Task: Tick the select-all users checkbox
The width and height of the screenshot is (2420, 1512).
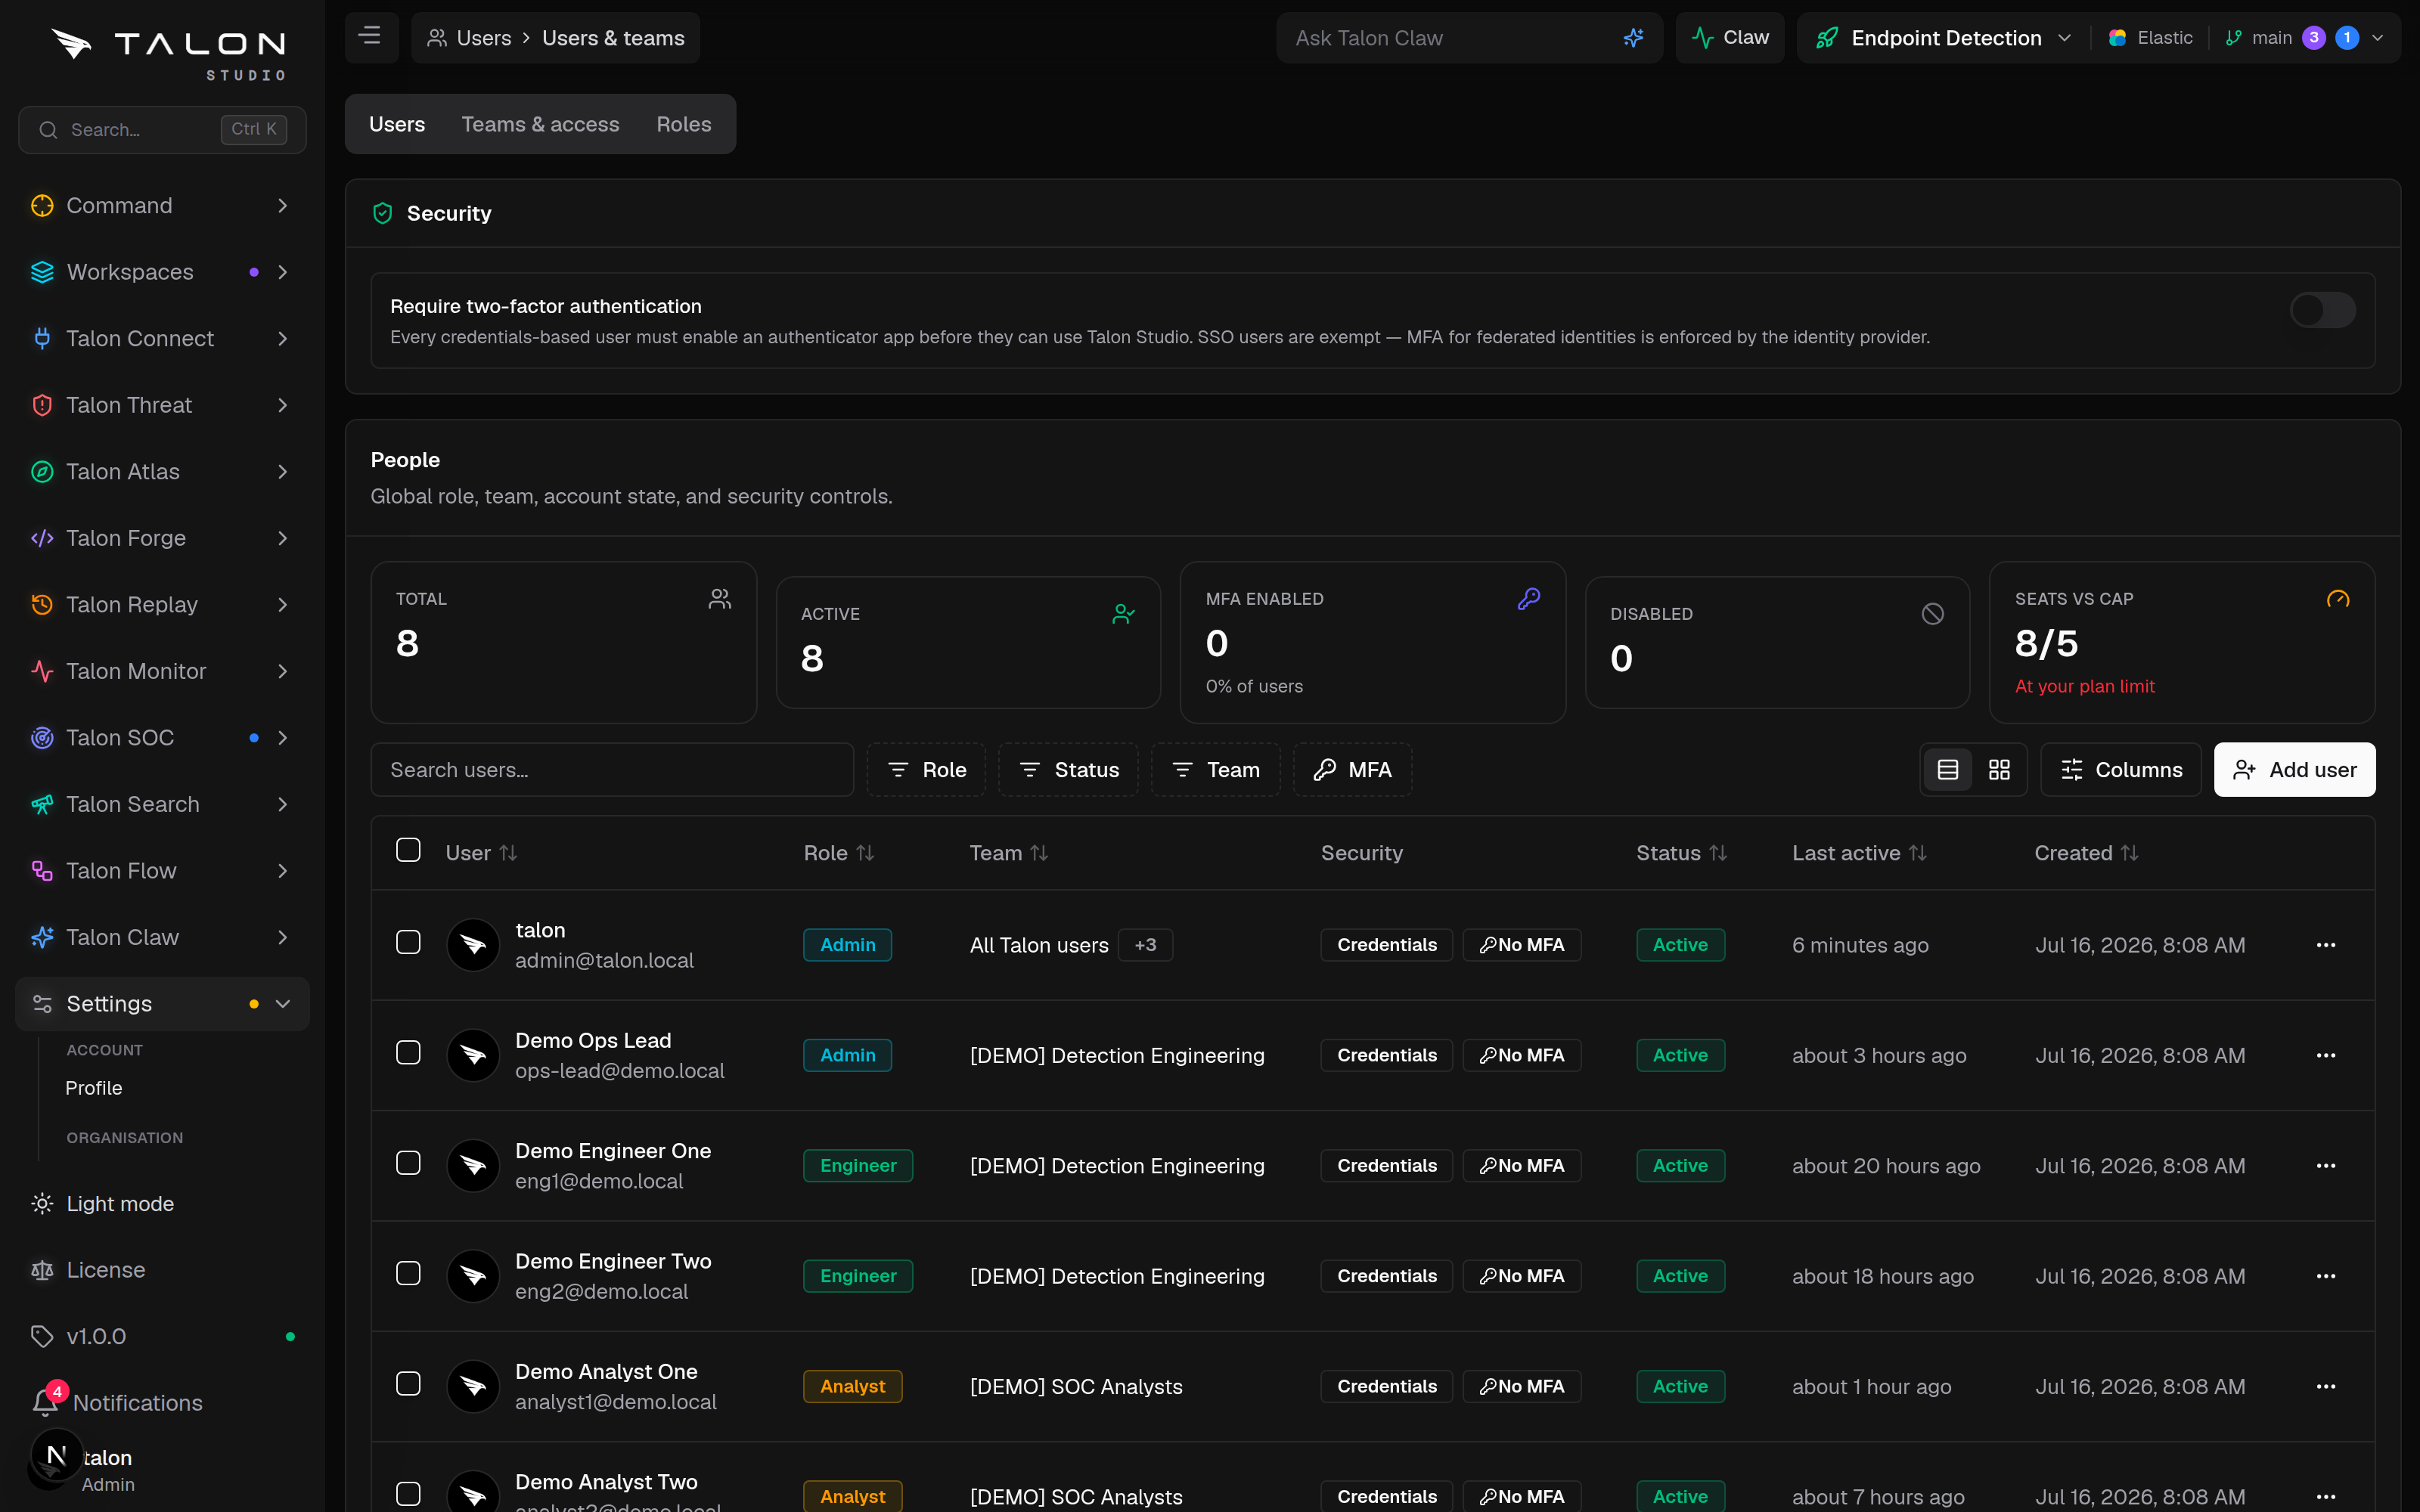Action: pos(408,850)
